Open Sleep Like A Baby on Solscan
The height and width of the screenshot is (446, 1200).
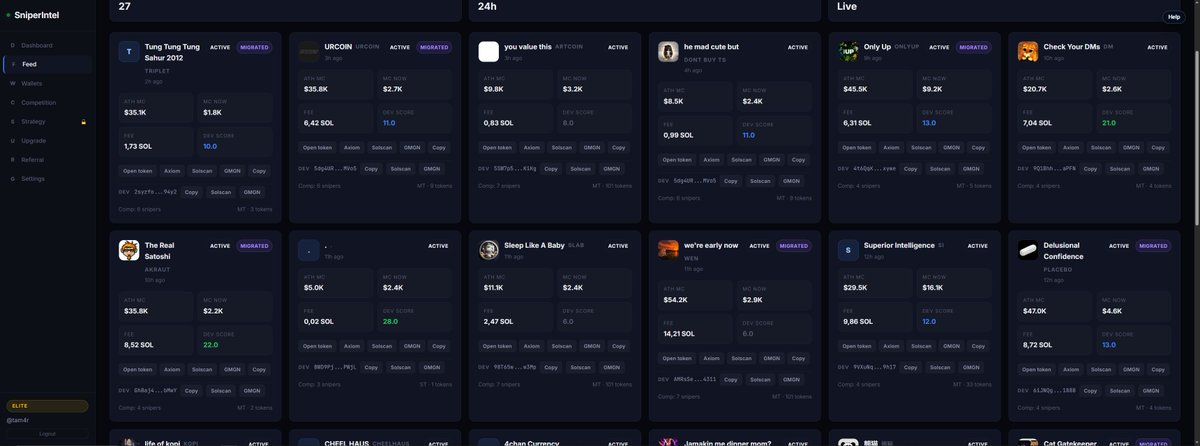tap(562, 345)
